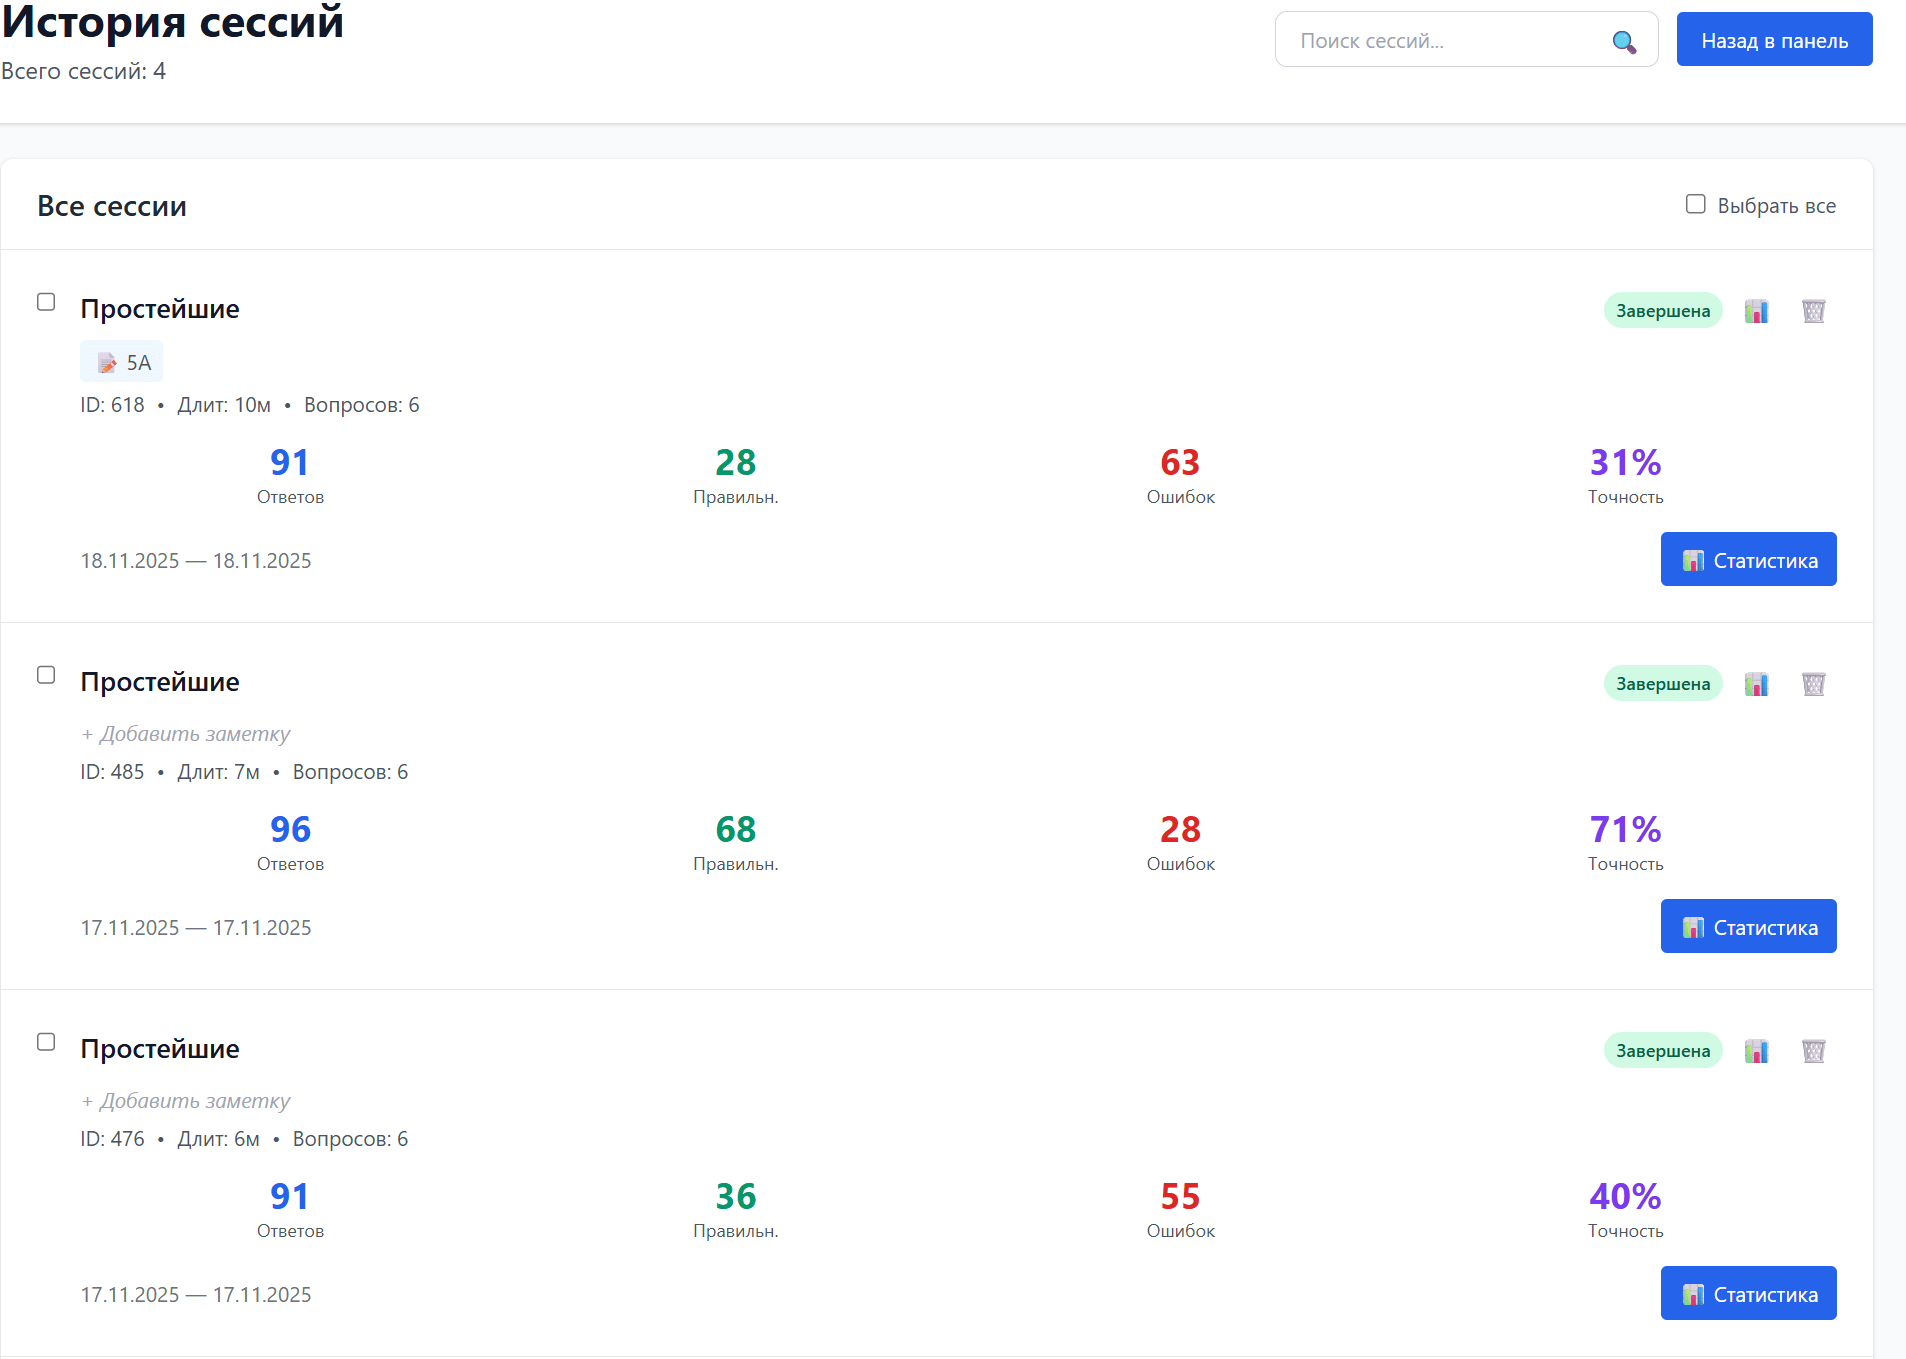The height and width of the screenshot is (1359, 1906).
Task: Open 'Статистика' for session 485
Action: coord(1747,927)
